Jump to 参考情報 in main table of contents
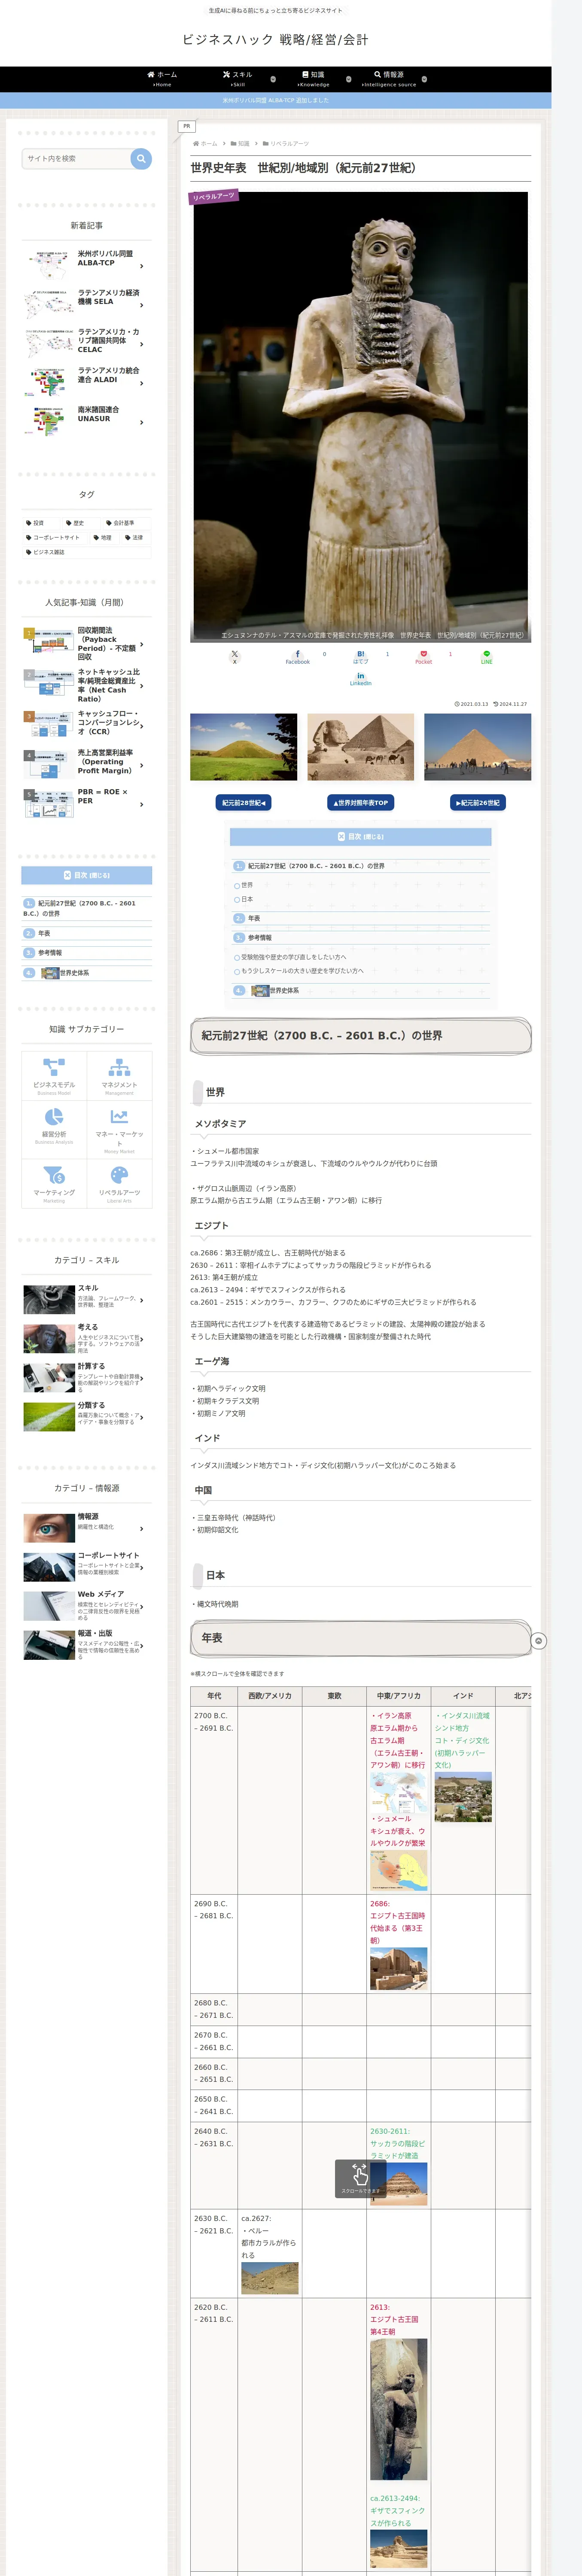The height and width of the screenshot is (2576, 582). coord(259,938)
